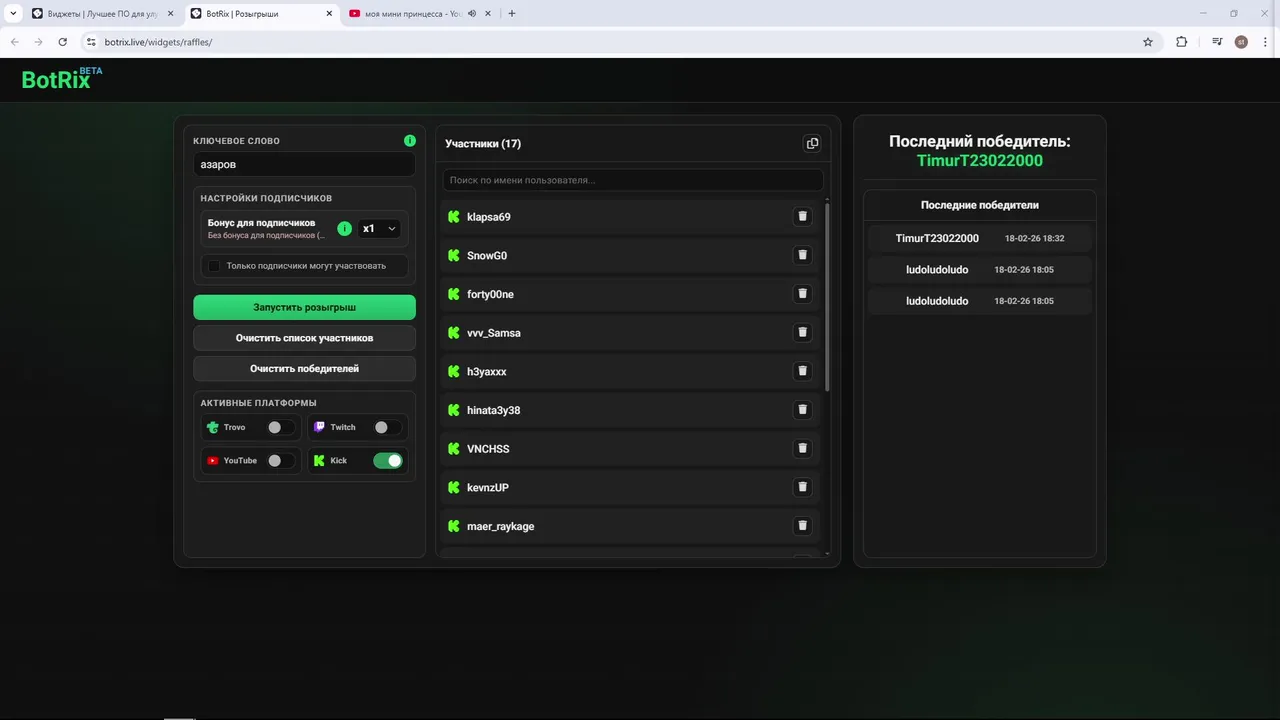Copy the participants list

[x=812, y=143]
